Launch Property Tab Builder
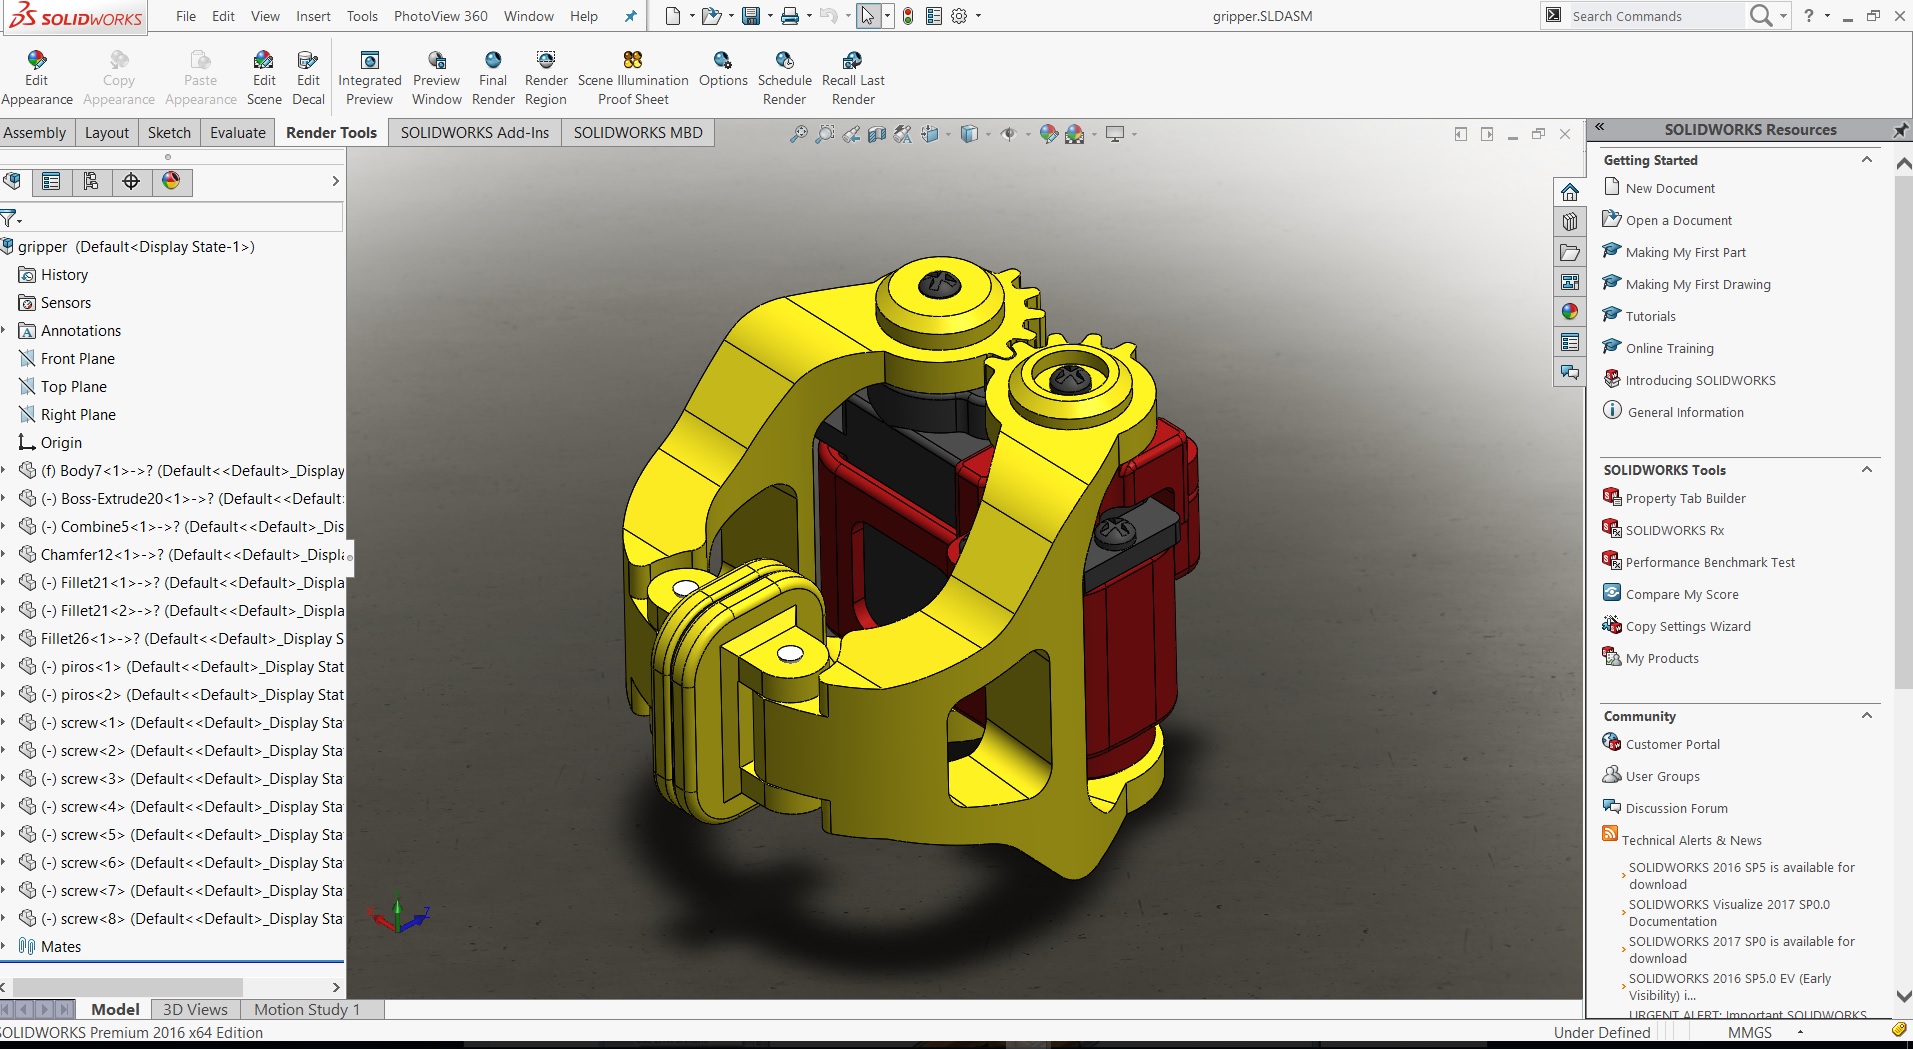The width and height of the screenshot is (1913, 1049). point(1685,498)
